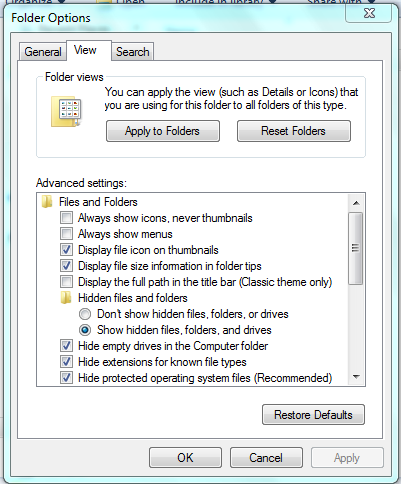This screenshot has height=484, width=401.
Task: Uncheck Display file icon on thumbnails
Action: [66, 250]
